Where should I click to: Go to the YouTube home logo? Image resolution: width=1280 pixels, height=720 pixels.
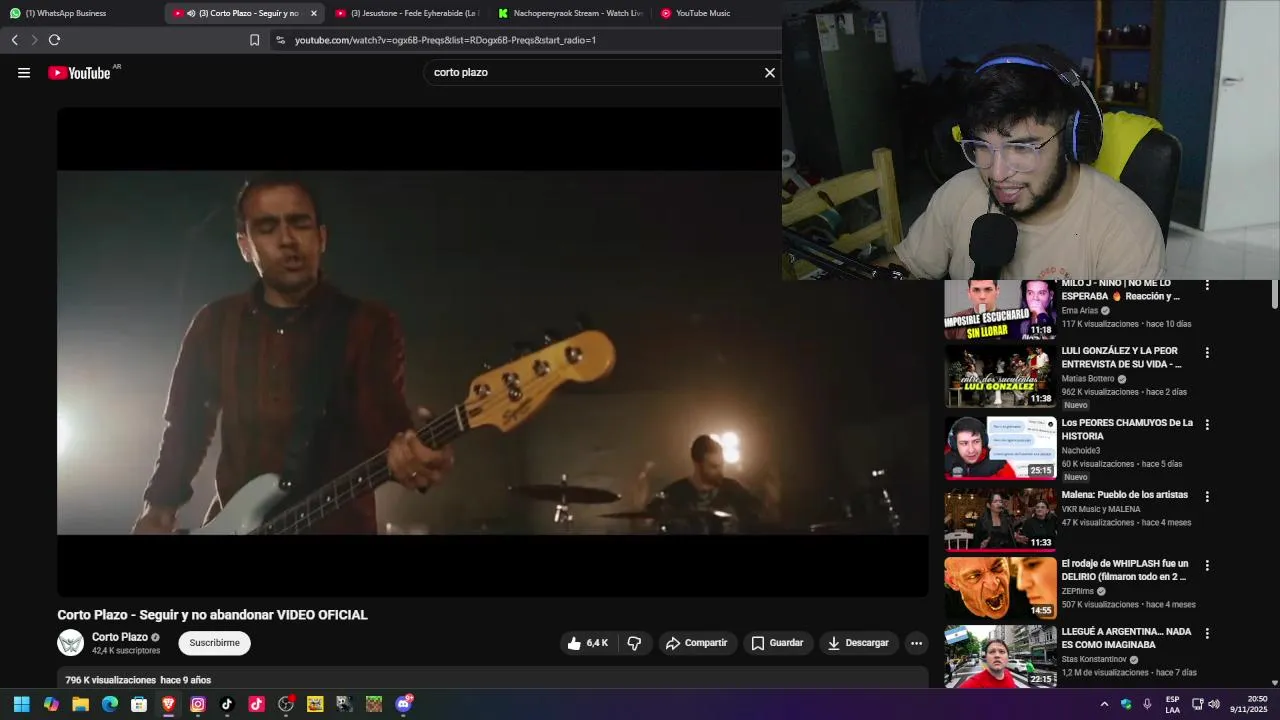pos(79,73)
